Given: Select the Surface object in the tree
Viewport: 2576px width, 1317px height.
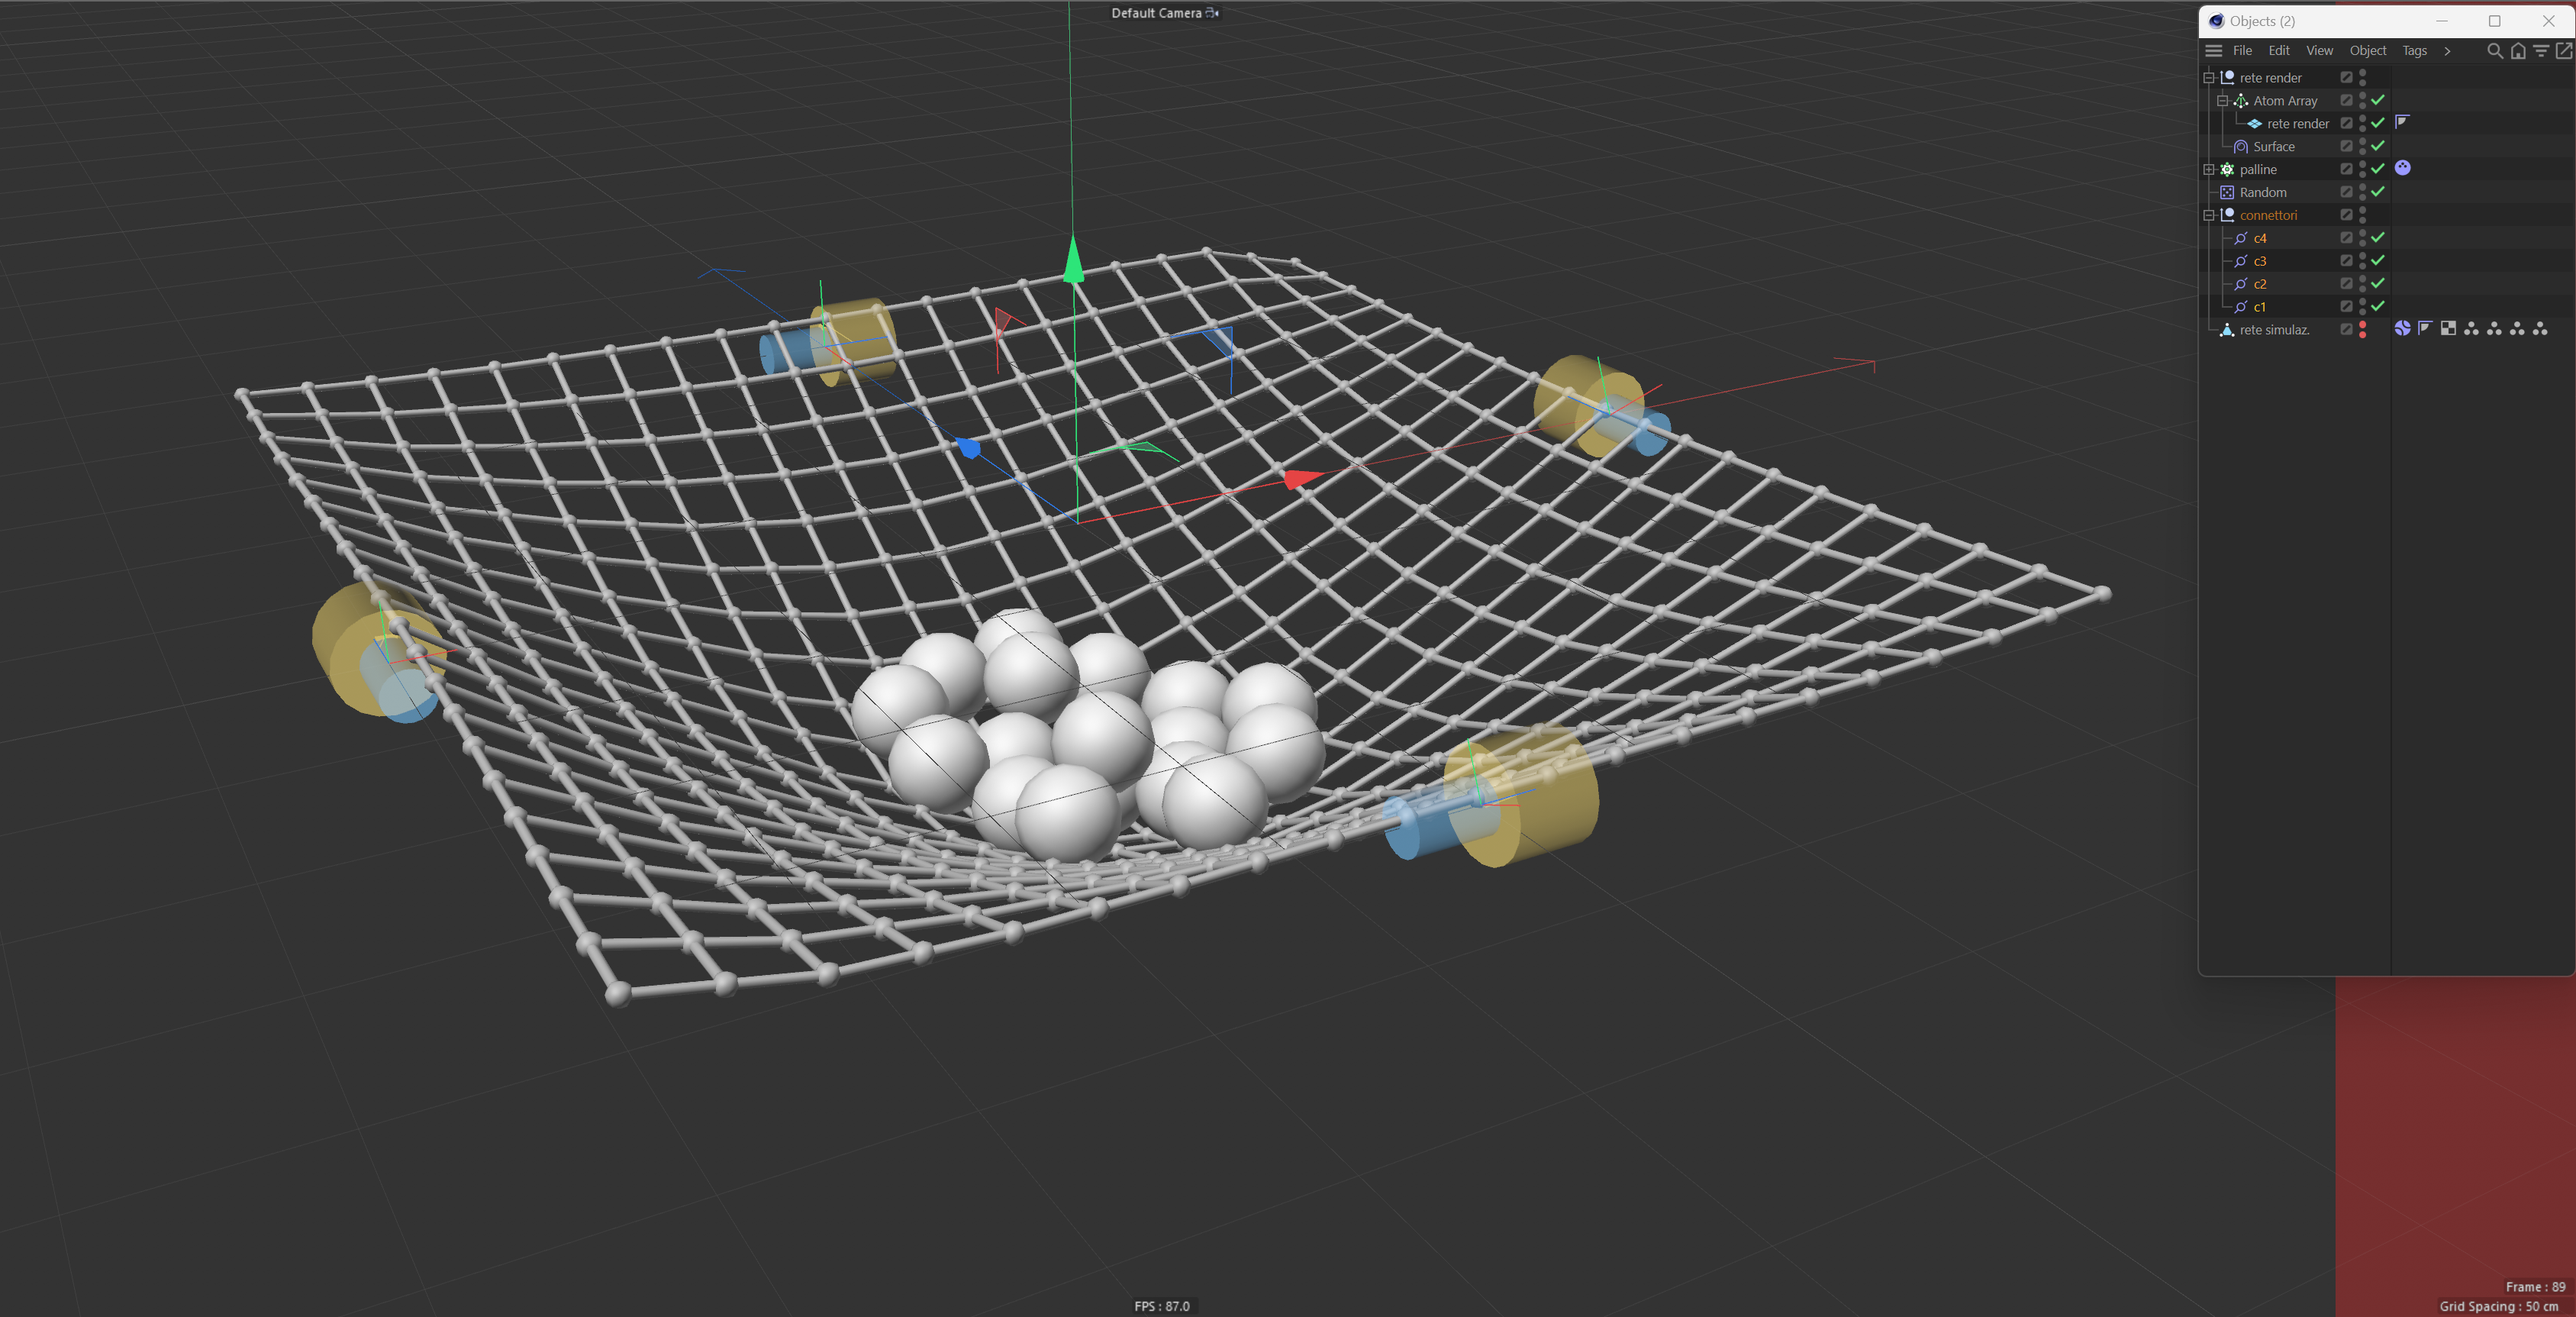Looking at the screenshot, I should [x=2273, y=146].
